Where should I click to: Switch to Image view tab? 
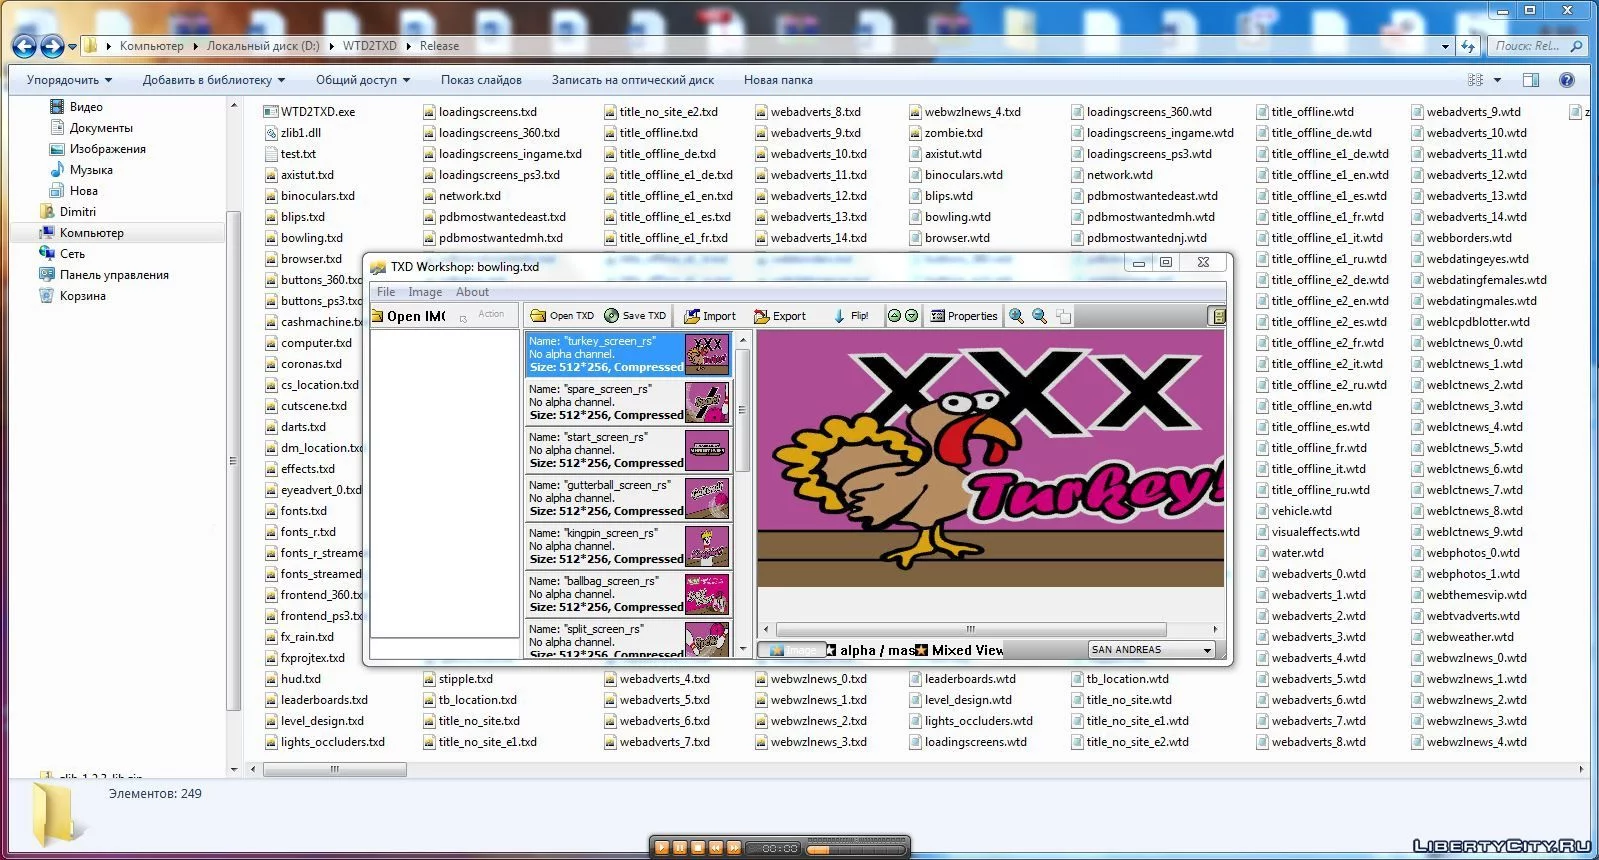click(792, 650)
